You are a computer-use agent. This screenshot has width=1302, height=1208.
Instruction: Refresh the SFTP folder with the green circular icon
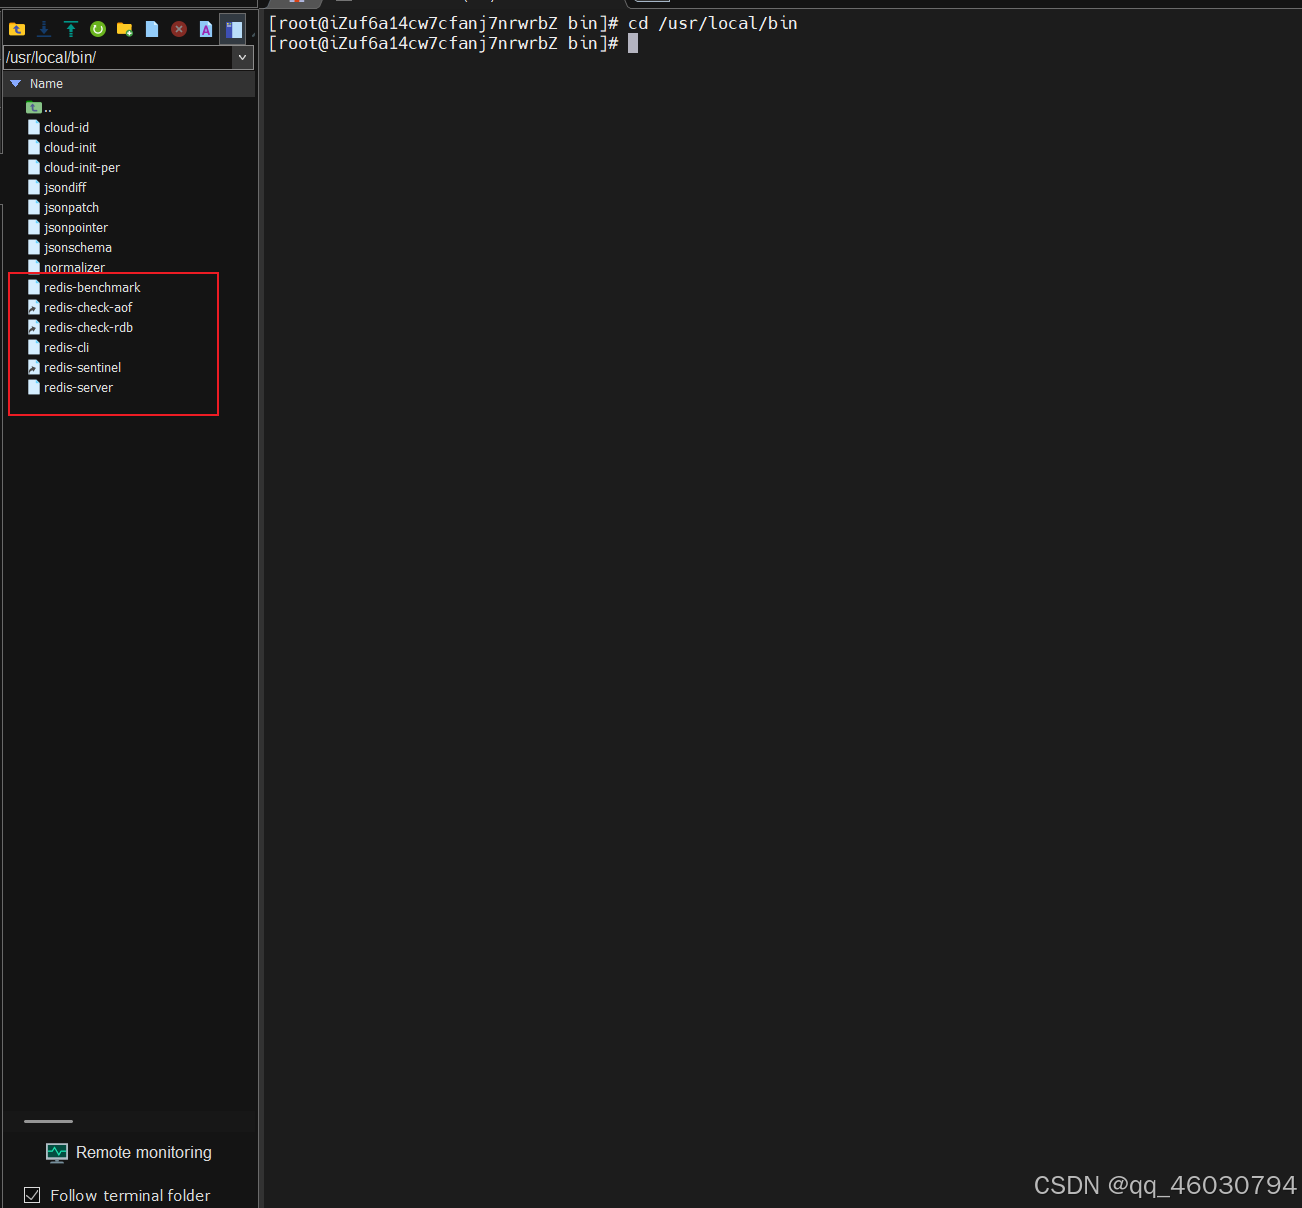pyautogui.click(x=98, y=29)
